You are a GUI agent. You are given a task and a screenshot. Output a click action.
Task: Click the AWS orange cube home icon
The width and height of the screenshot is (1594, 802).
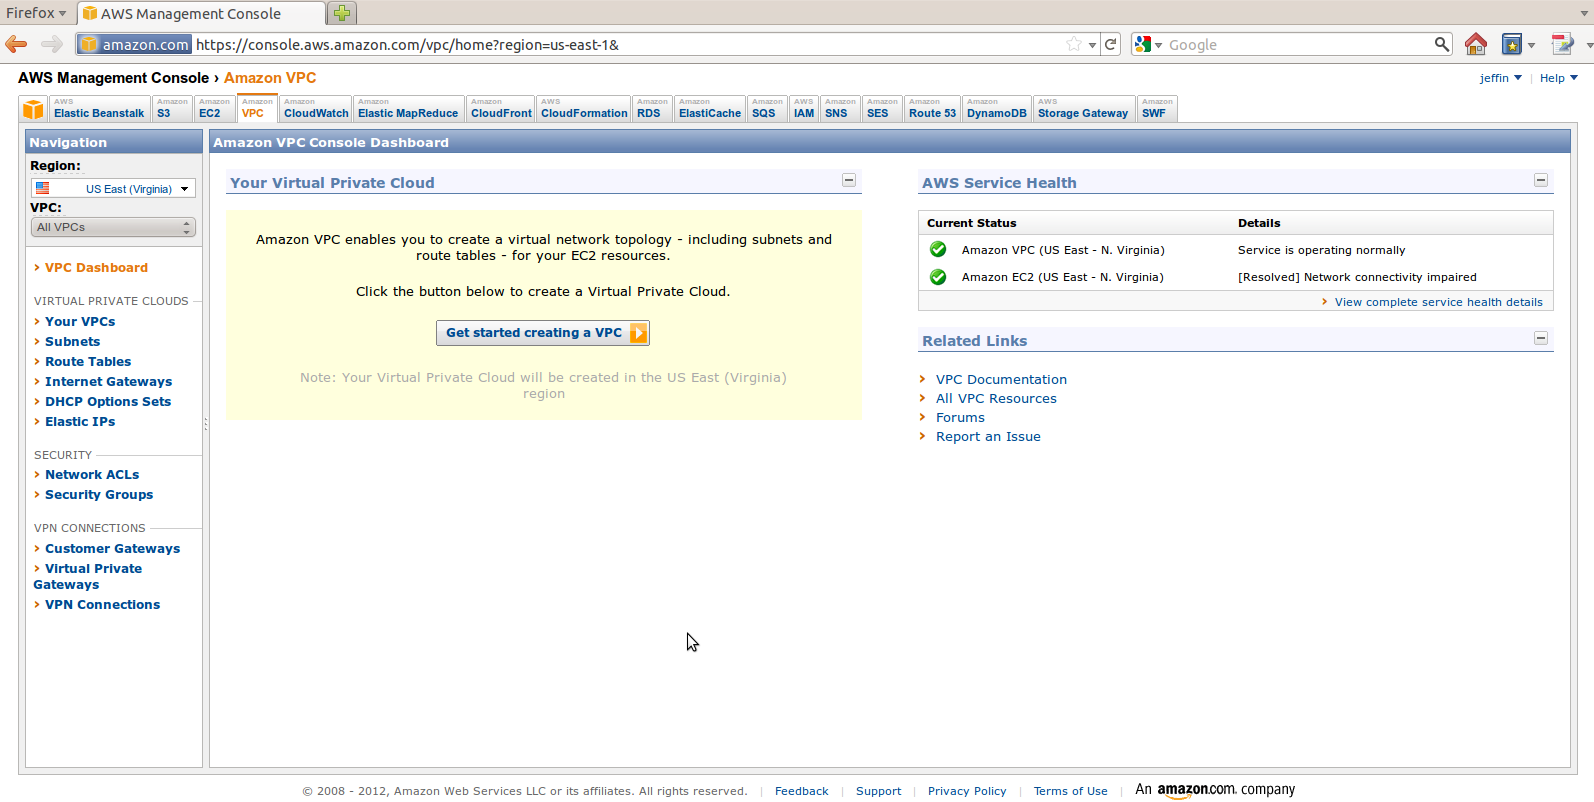(33, 109)
